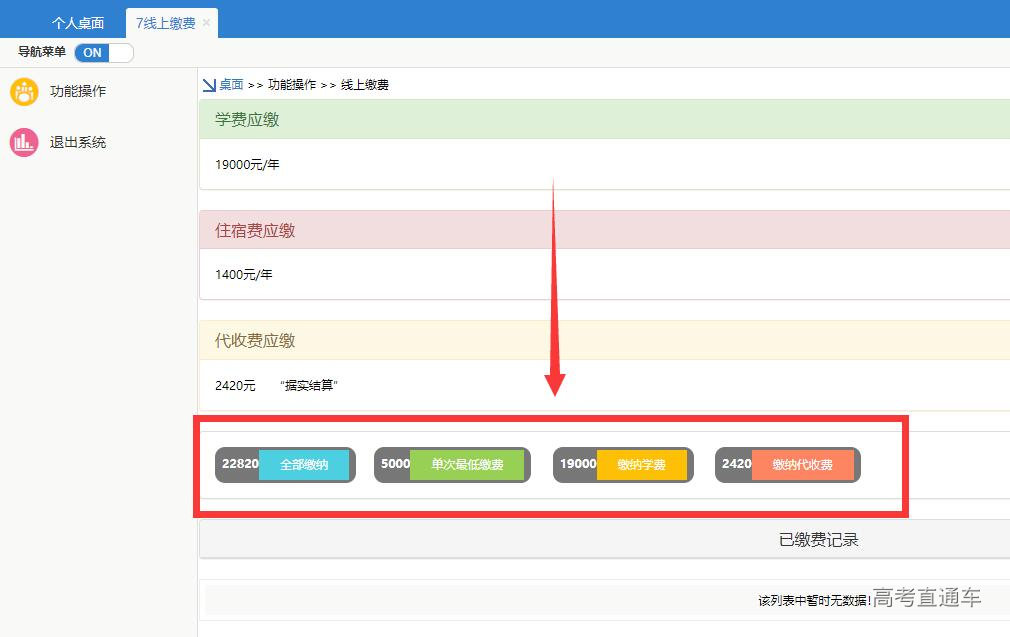Close the 7线上缴费 tab
The image size is (1010, 637).
coord(207,23)
